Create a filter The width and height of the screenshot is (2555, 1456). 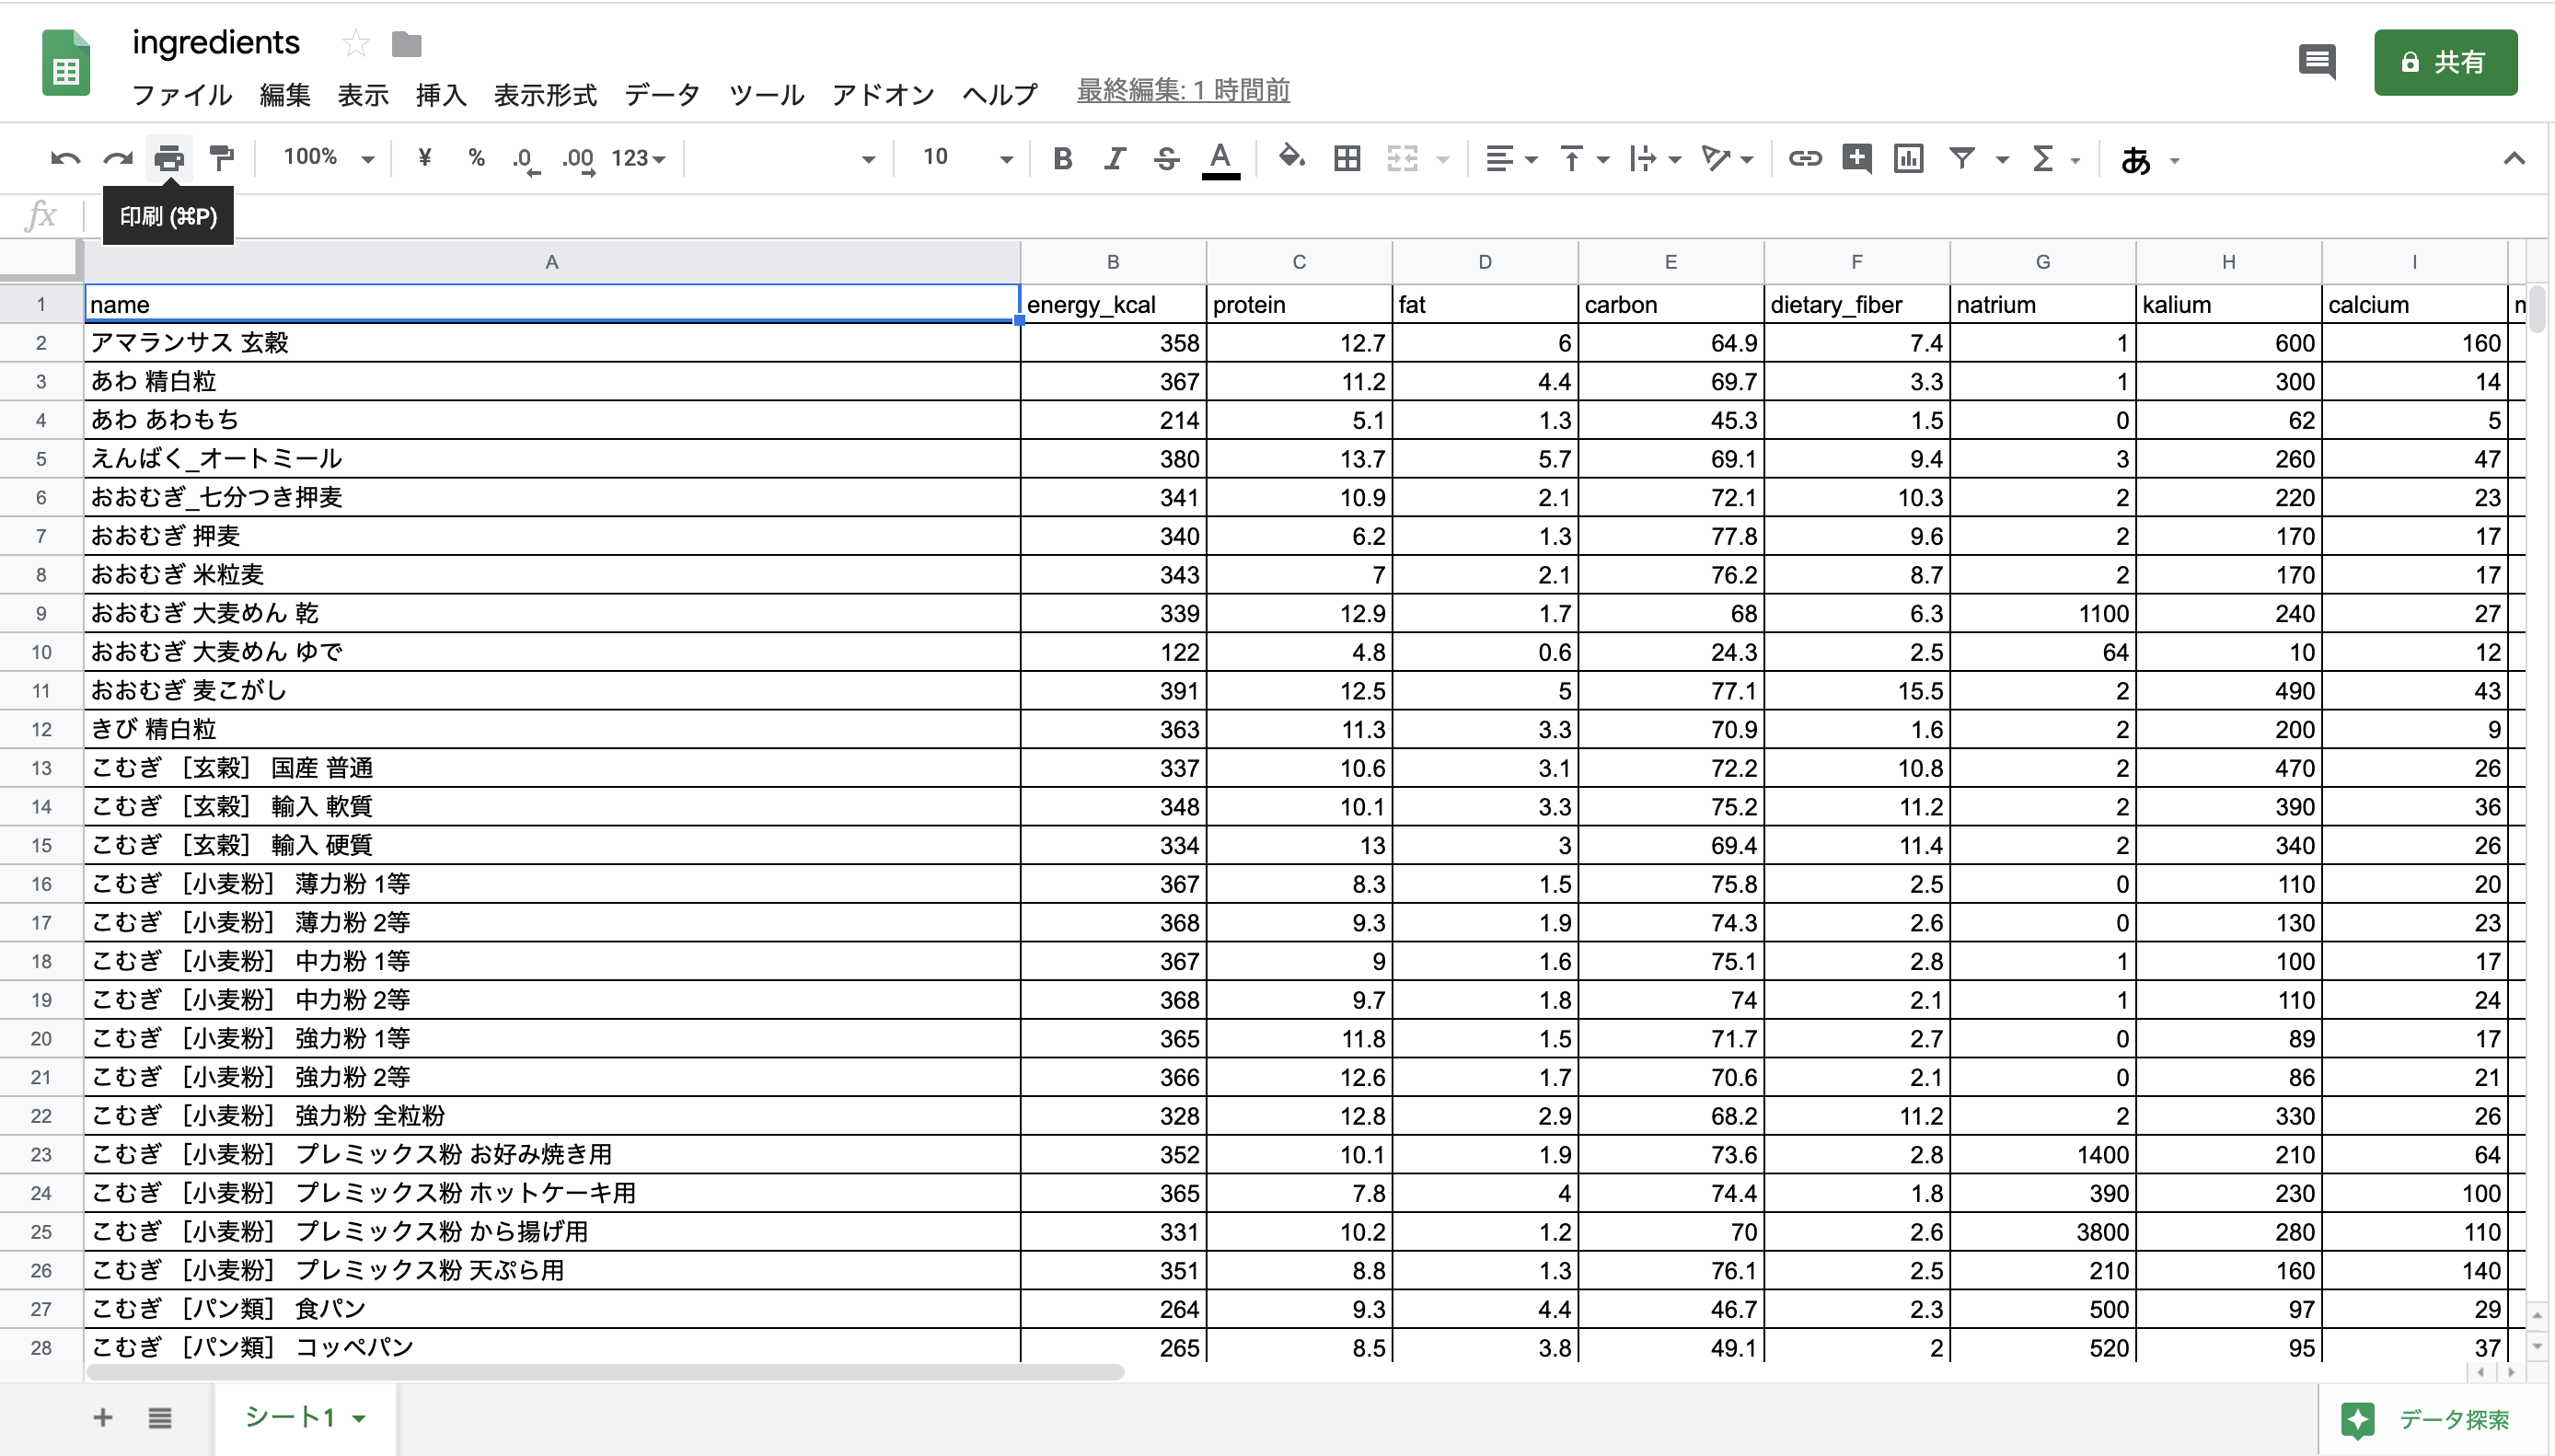[1961, 158]
